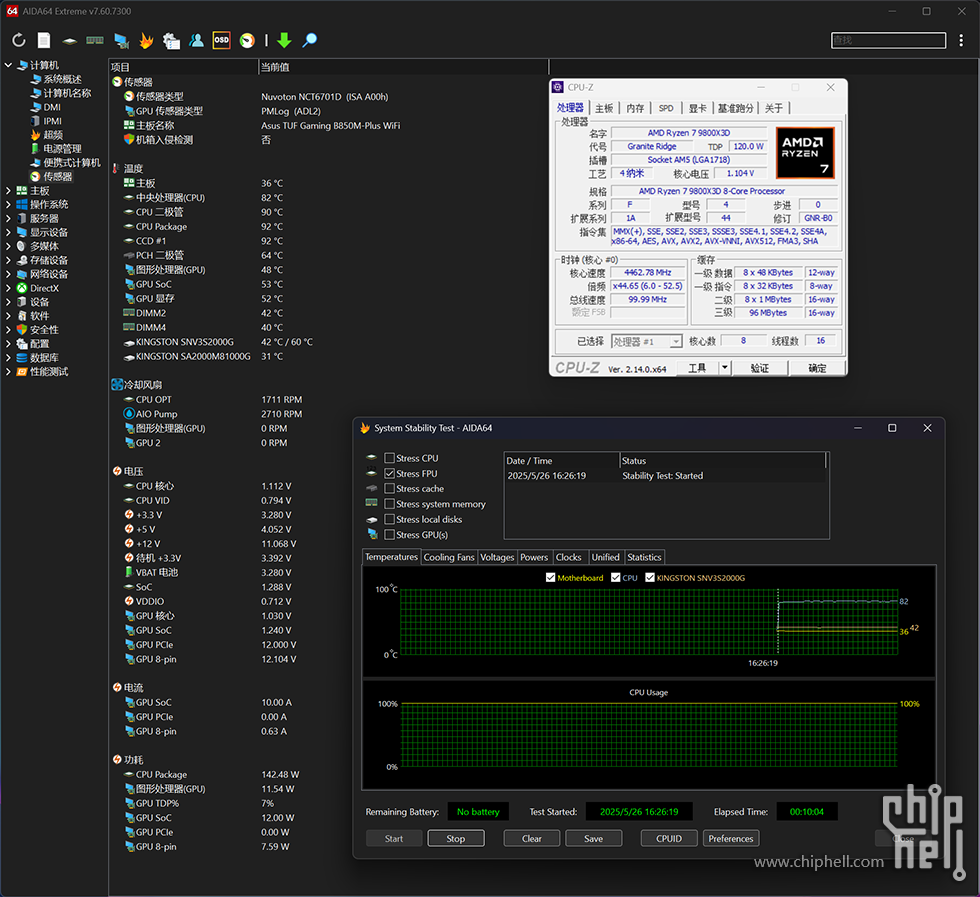Enable the Stress system memory checkbox

389,504
